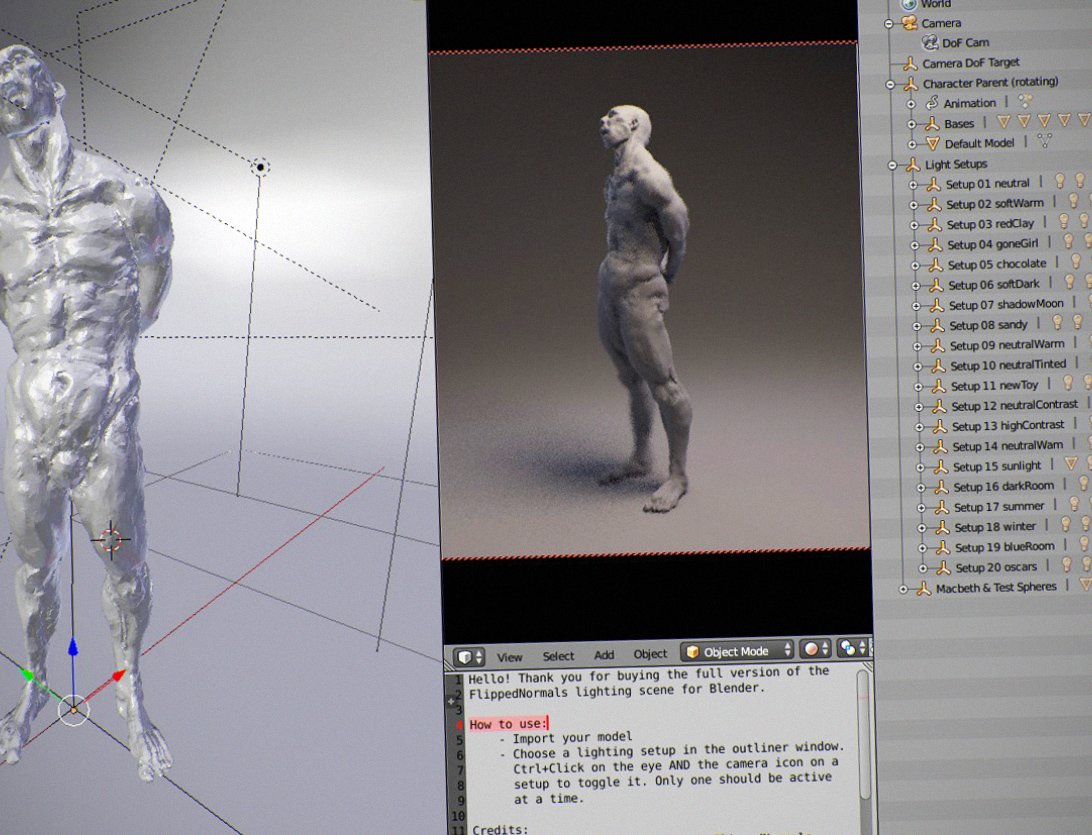Expand Setup 01 neutral node
Screen dimensions: 1092x835
pos(913,185)
